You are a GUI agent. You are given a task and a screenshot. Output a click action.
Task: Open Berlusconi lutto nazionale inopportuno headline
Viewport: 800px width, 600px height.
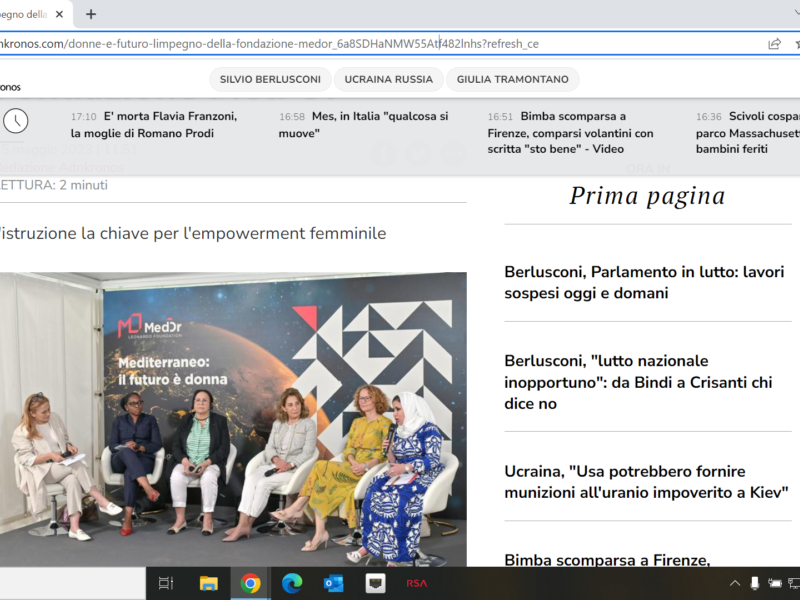(x=638, y=382)
